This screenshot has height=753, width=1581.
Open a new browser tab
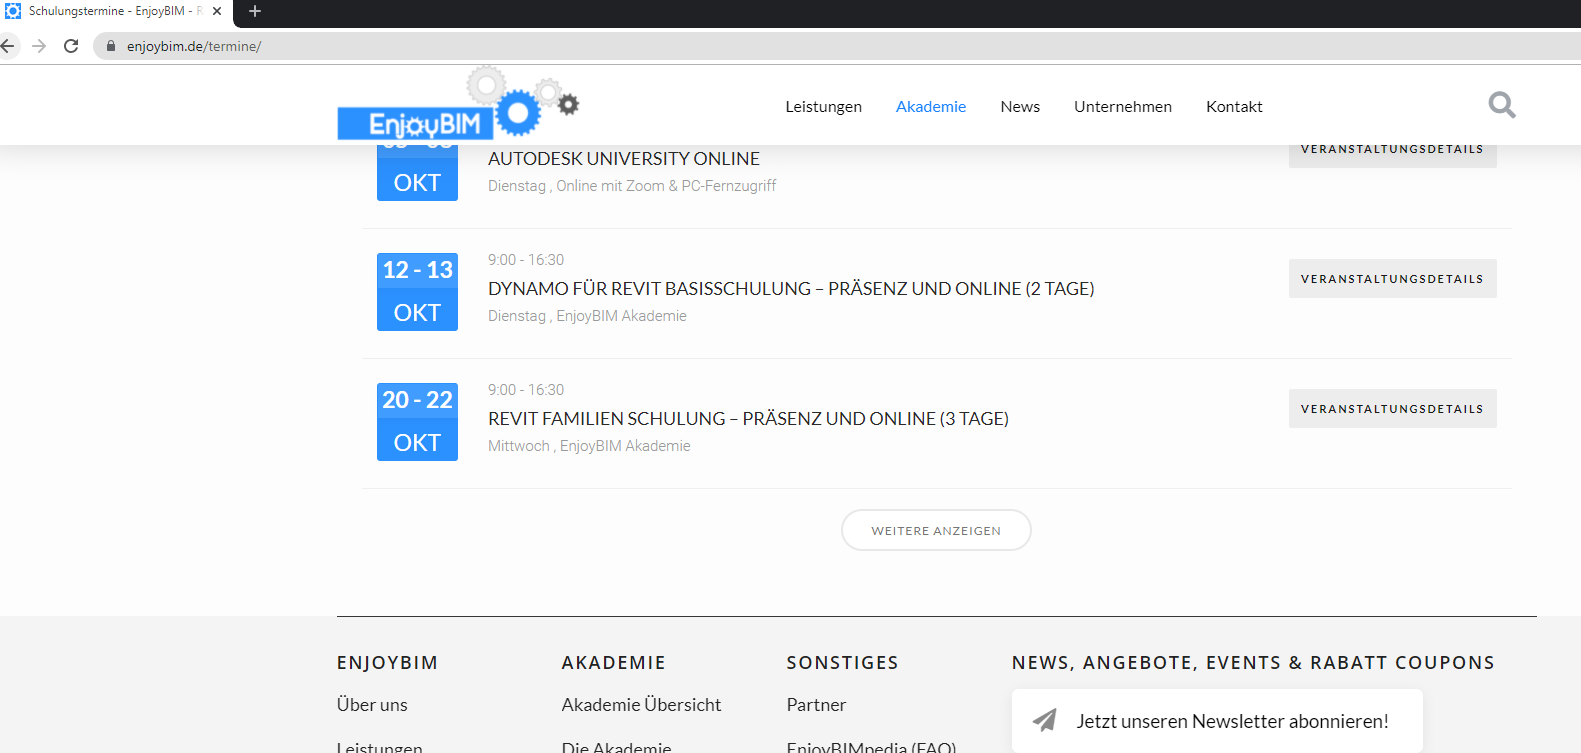(x=255, y=11)
